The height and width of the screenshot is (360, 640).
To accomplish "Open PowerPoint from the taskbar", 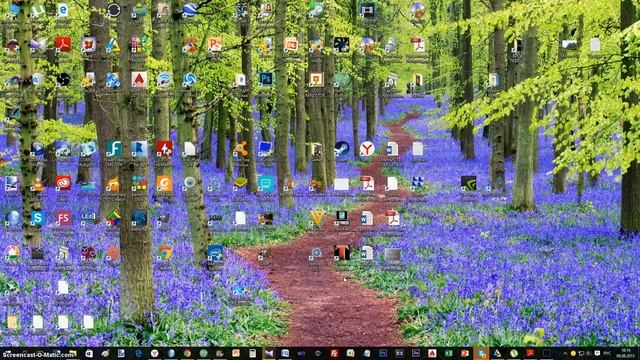I will pos(465,353).
